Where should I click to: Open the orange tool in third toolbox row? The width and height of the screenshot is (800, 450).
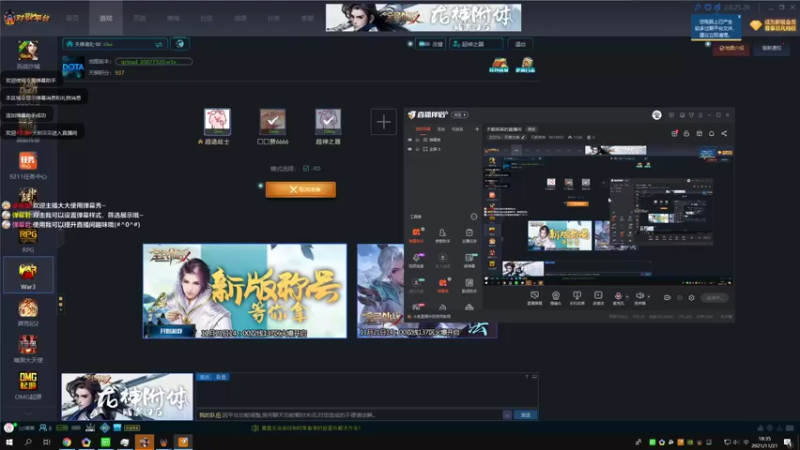pos(442,283)
